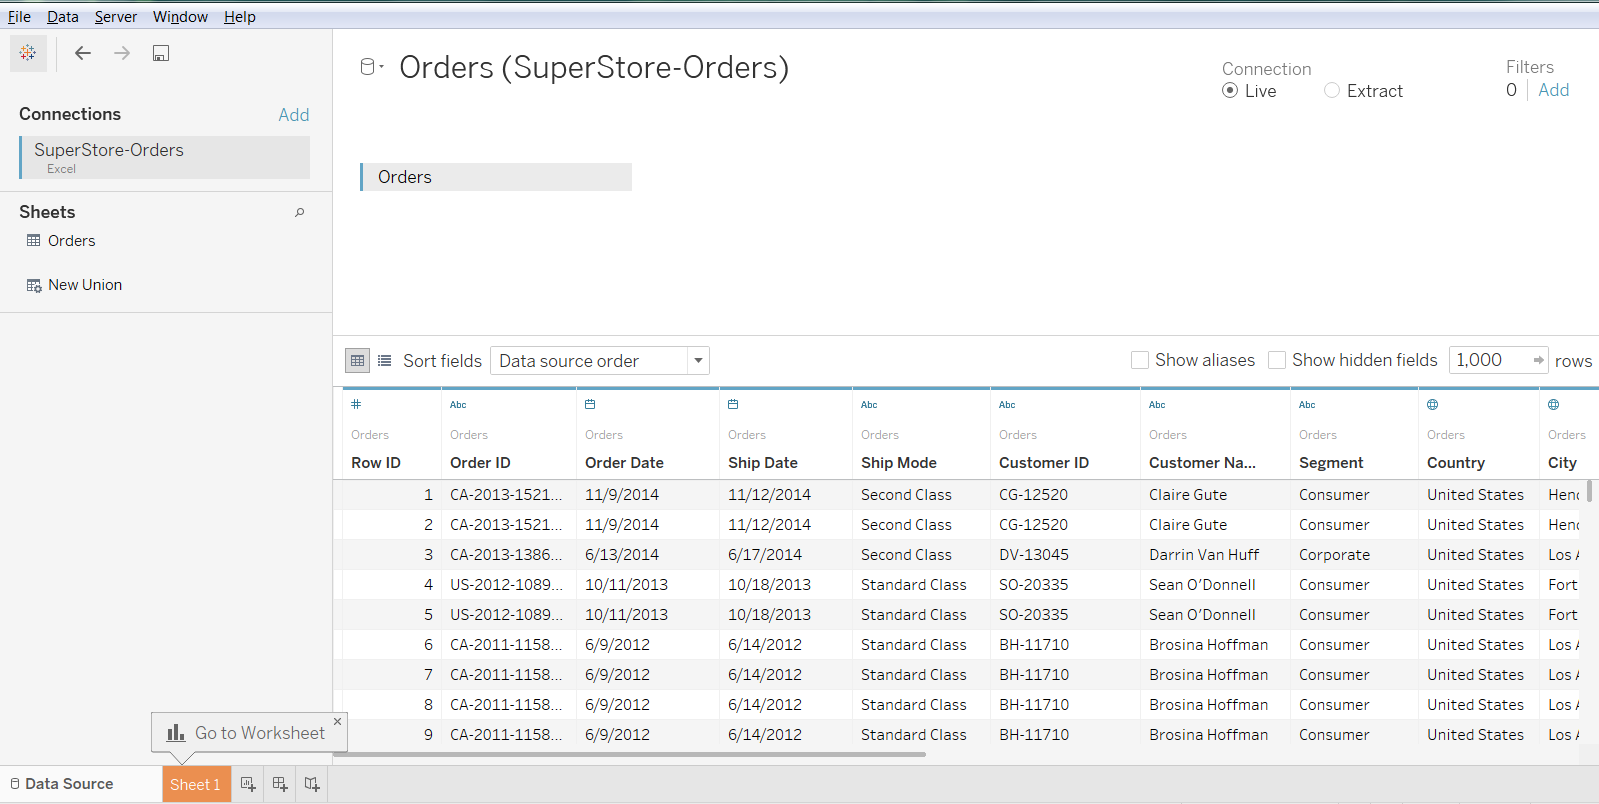The height and width of the screenshot is (804, 1599).
Task: Click the Order Date column header
Action: tap(625, 463)
